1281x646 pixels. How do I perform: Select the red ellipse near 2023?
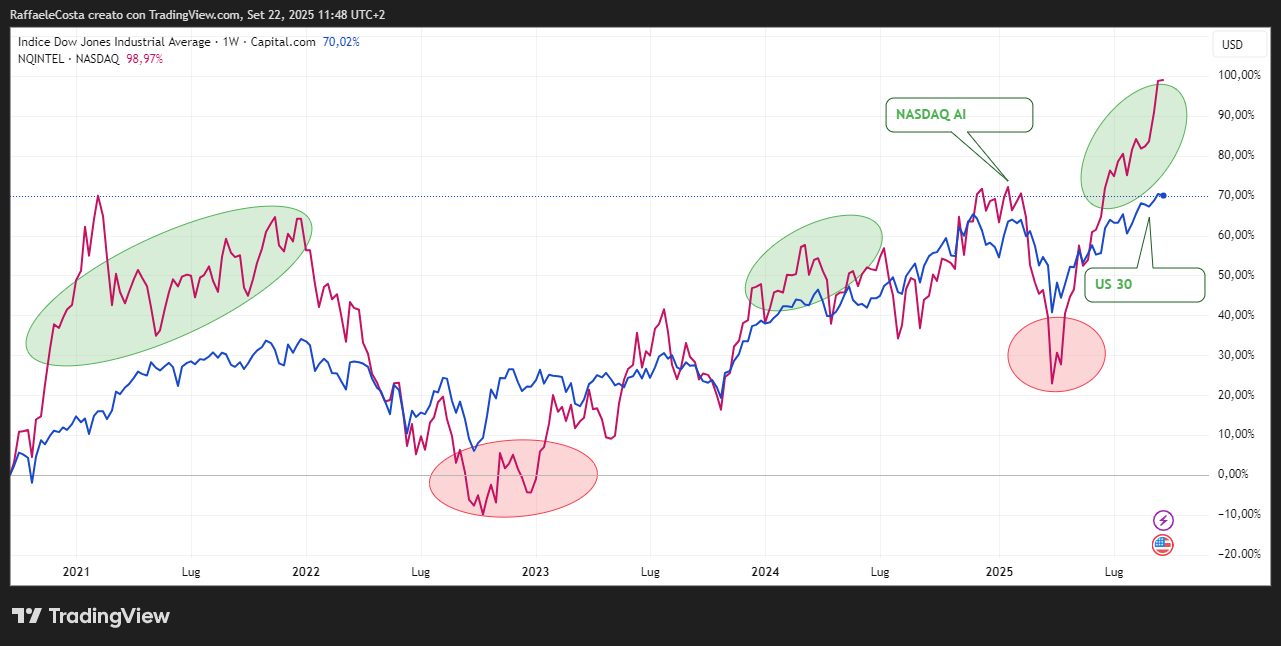(513, 479)
